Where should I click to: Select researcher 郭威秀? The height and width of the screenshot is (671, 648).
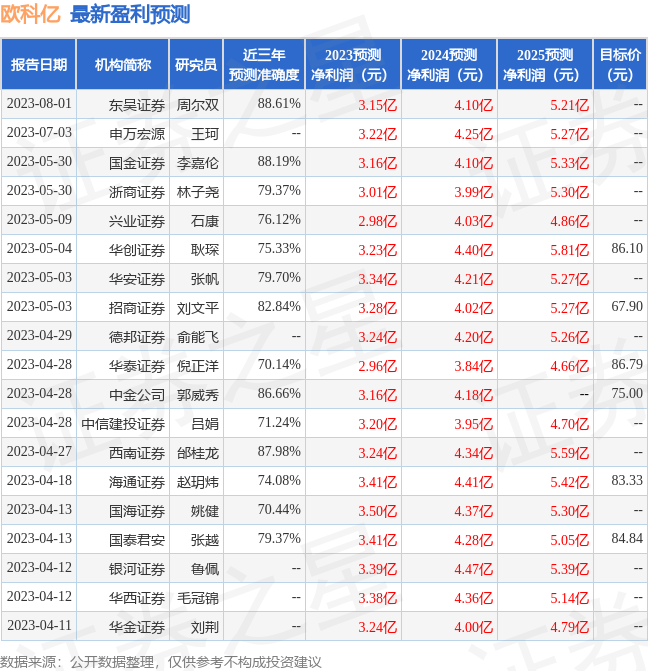pyautogui.click(x=198, y=395)
